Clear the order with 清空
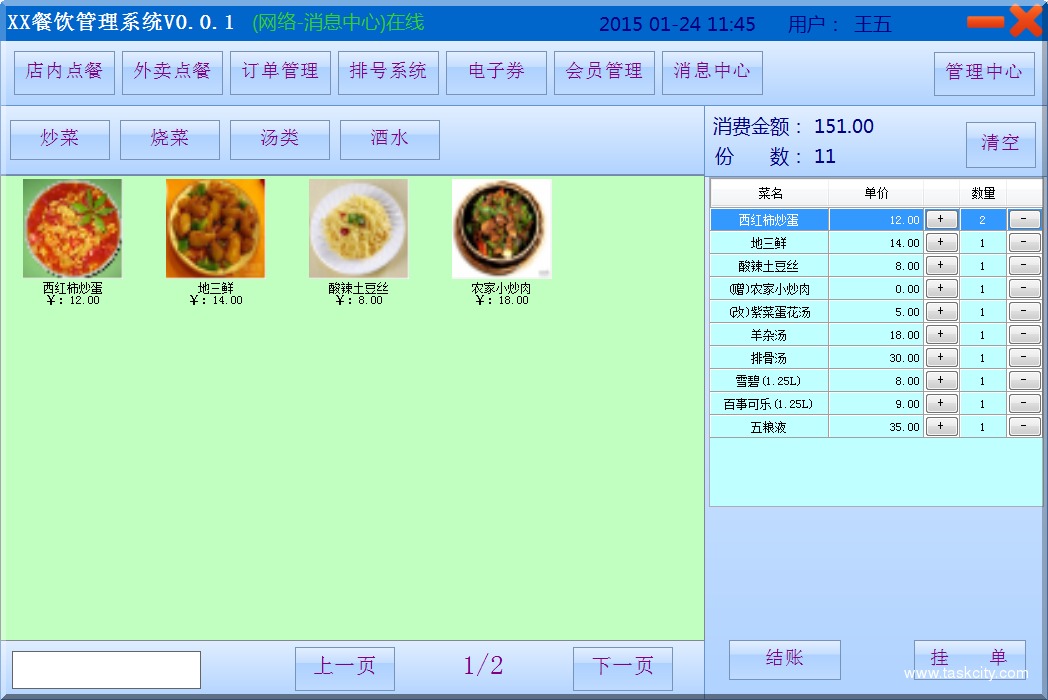 coord(1000,144)
